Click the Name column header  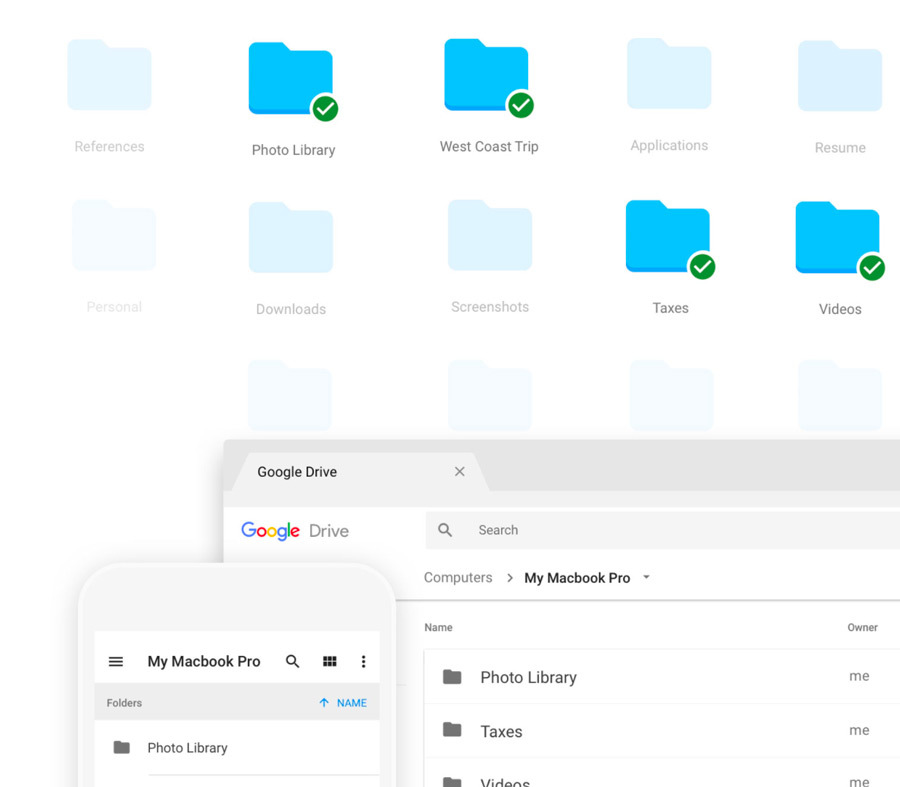[x=438, y=628]
